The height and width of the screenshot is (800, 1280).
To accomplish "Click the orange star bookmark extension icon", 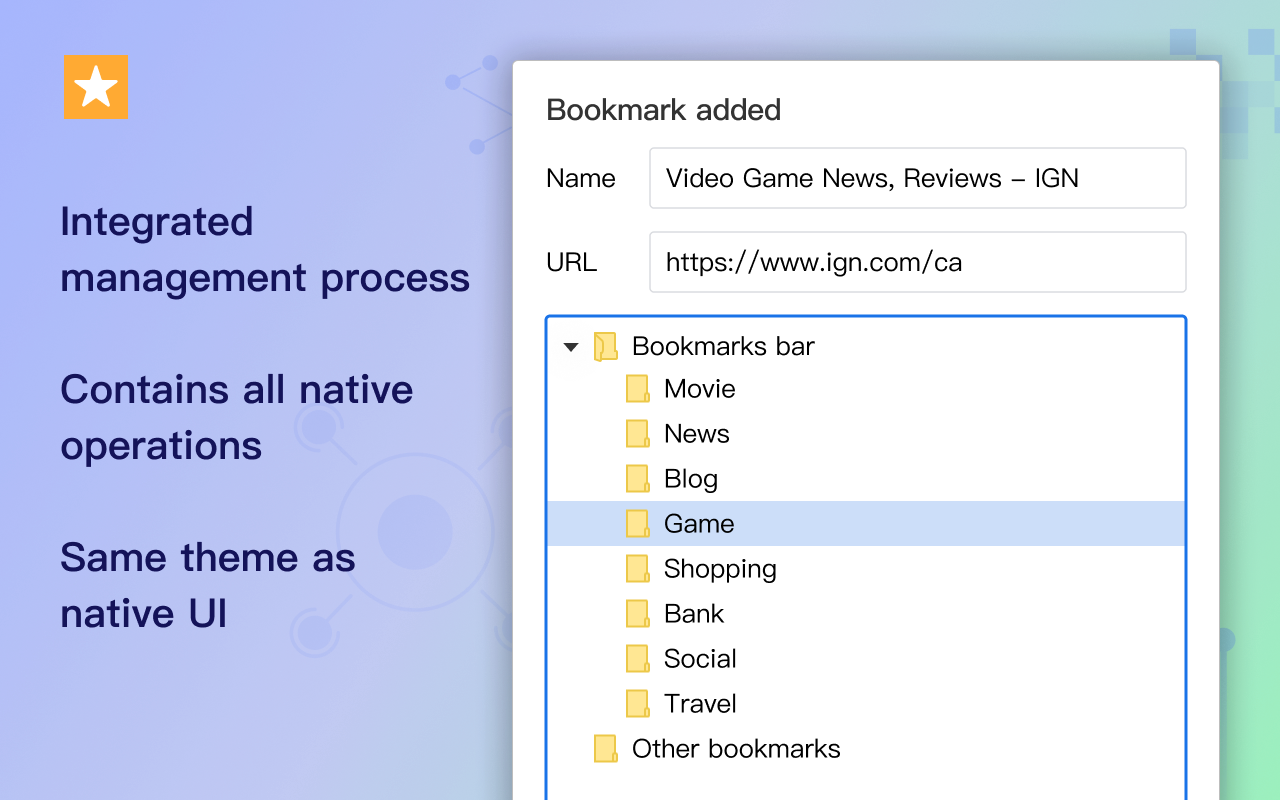I will 96,88.
